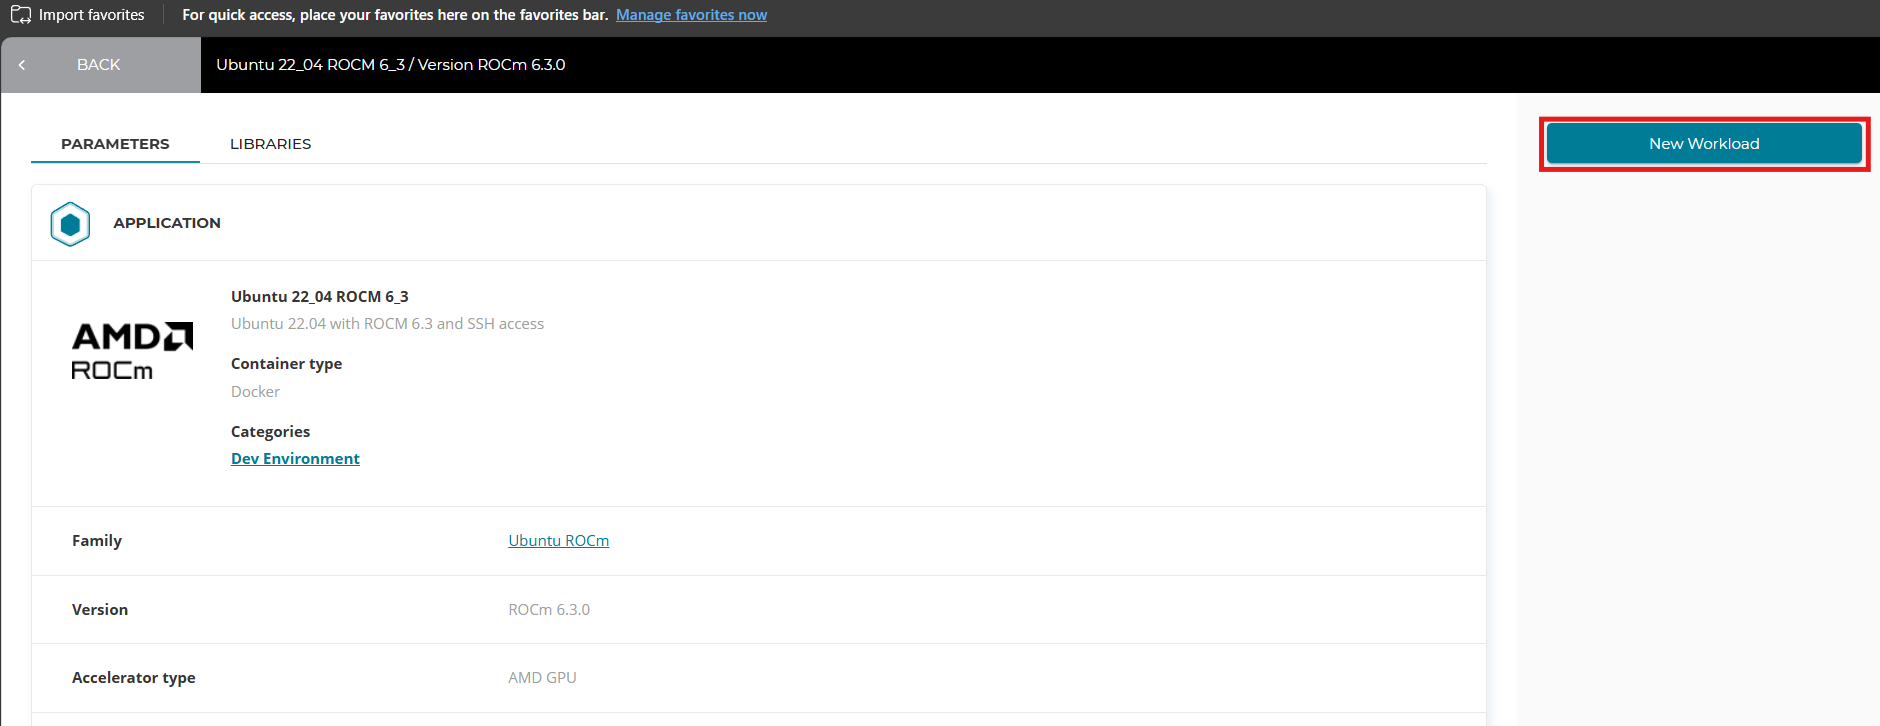Open the Dev Environment category link
This screenshot has height=726, width=1880.
295,459
